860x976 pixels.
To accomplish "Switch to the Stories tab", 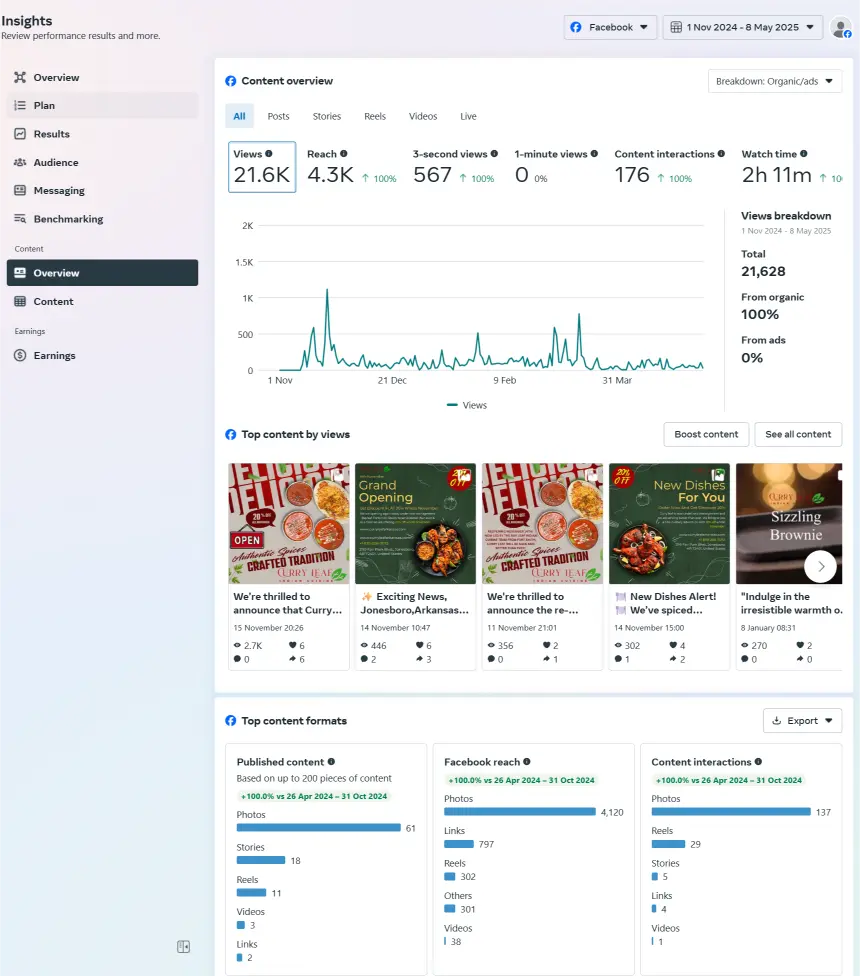I will pos(327,116).
